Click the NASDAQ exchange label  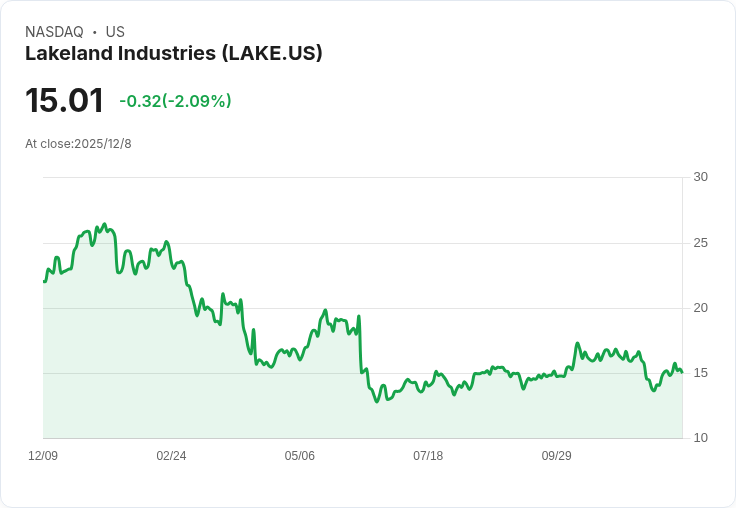pyautogui.click(x=54, y=32)
